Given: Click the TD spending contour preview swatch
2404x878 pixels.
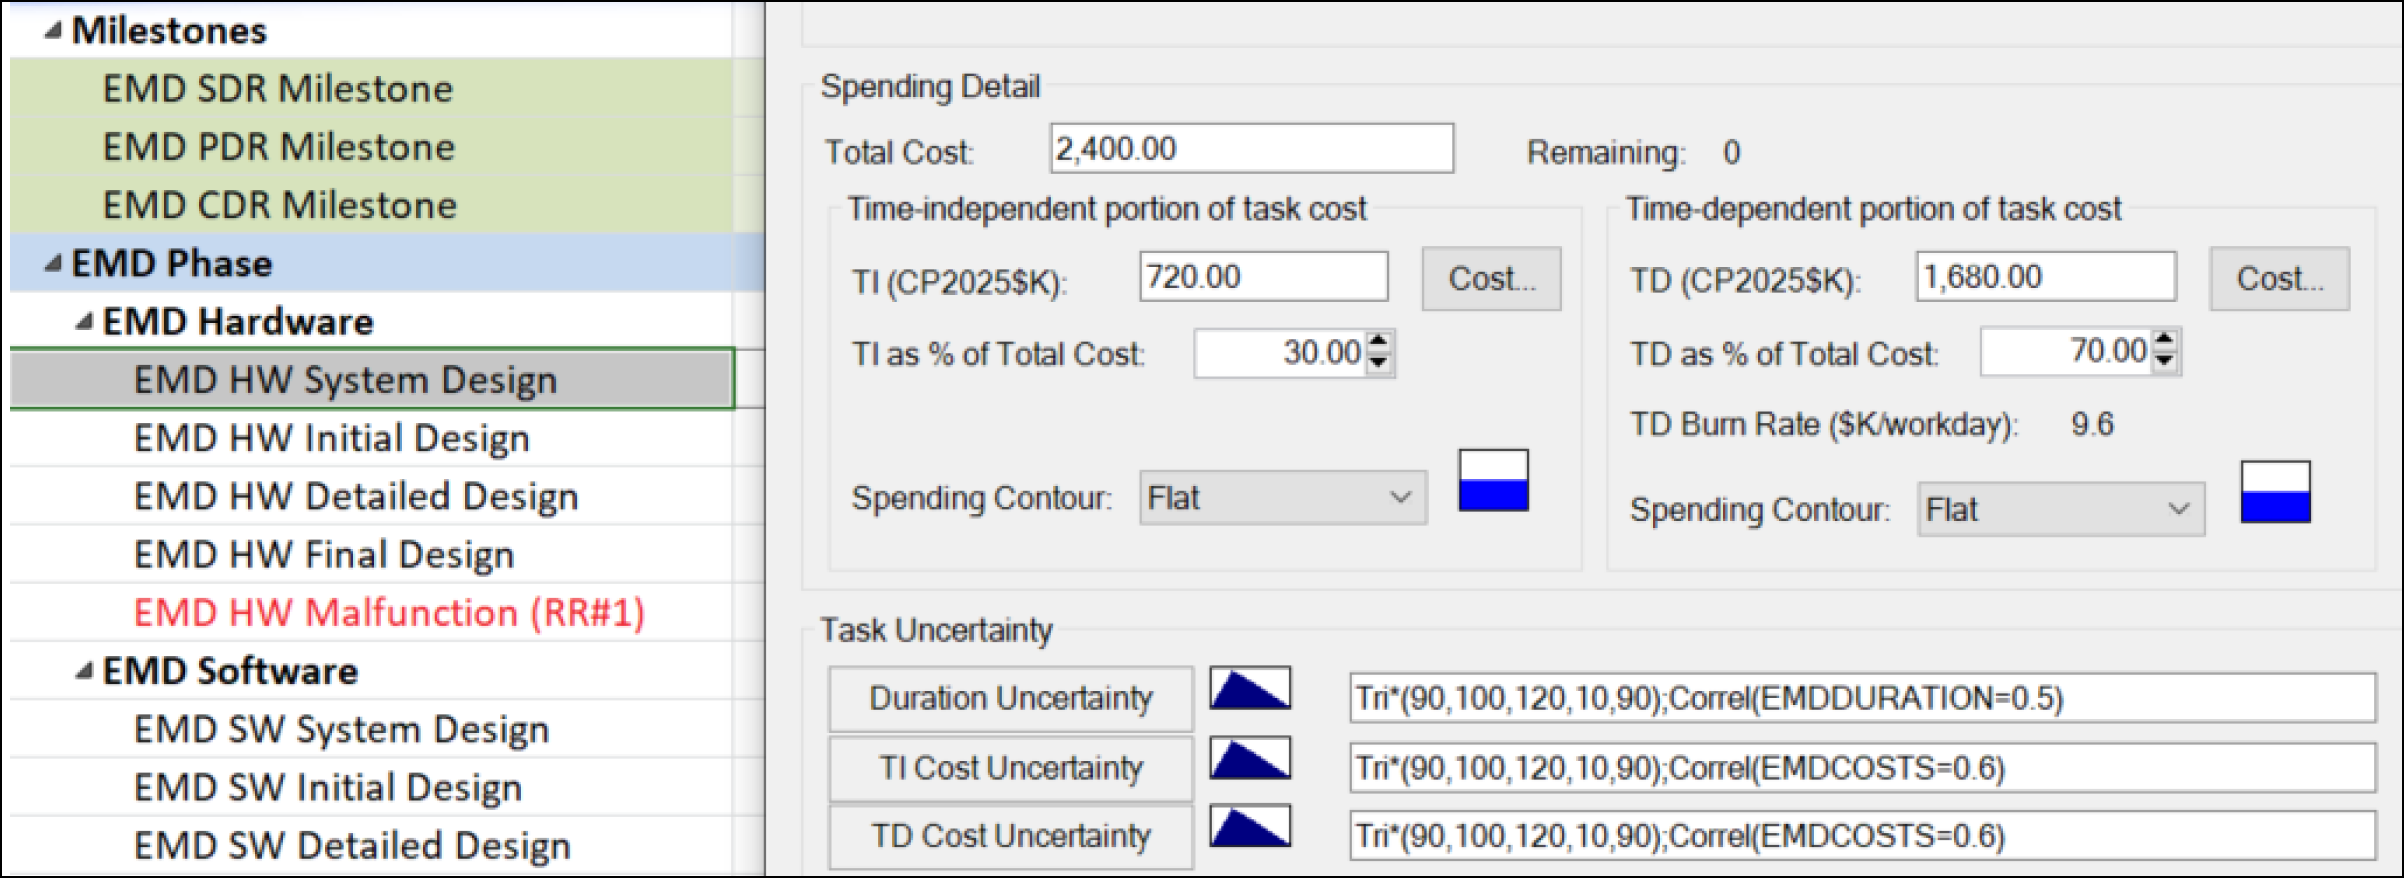Looking at the screenshot, I should click(2275, 492).
